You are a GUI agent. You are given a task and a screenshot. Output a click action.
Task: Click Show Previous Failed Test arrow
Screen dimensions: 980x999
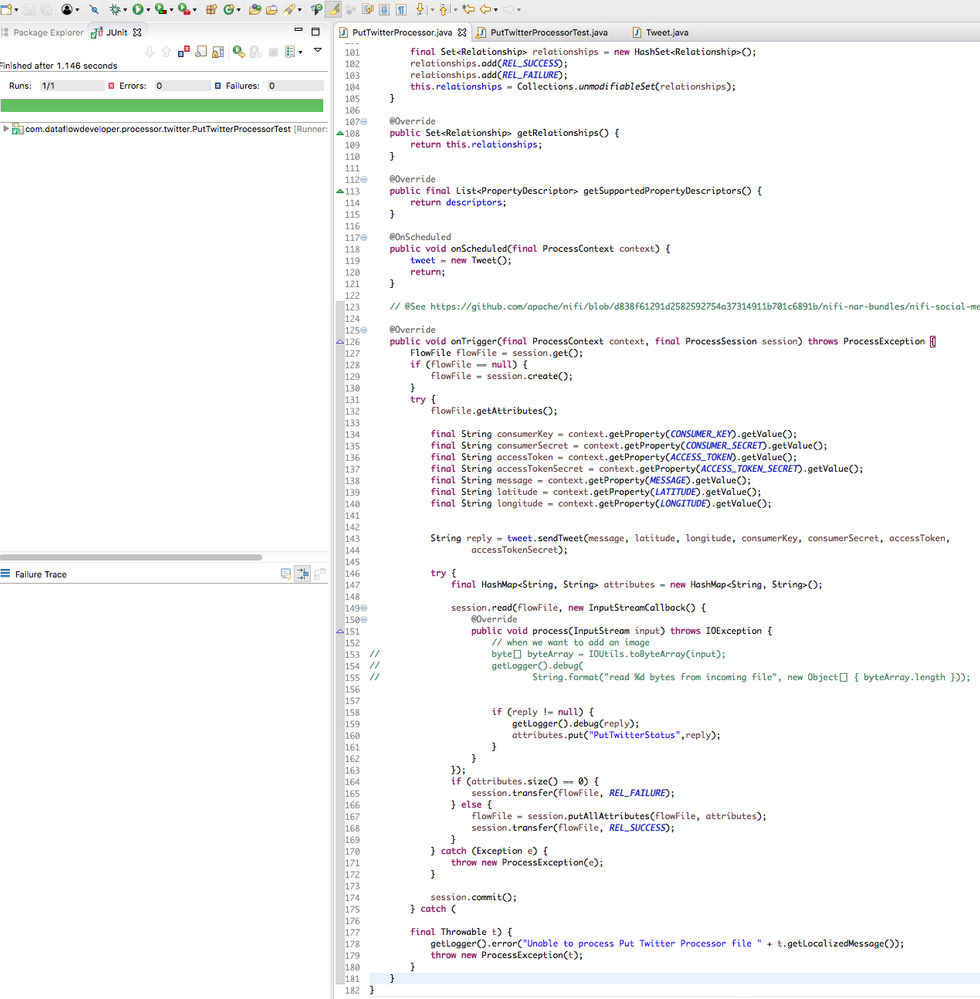[x=166, y=50]
